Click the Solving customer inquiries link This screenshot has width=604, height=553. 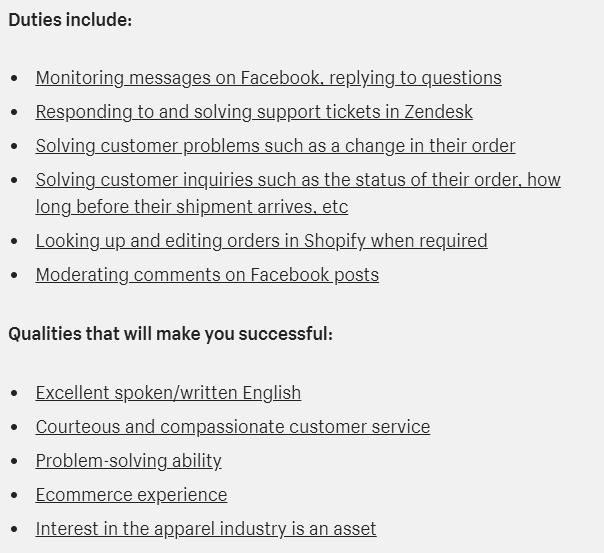[x=298, y=180]
